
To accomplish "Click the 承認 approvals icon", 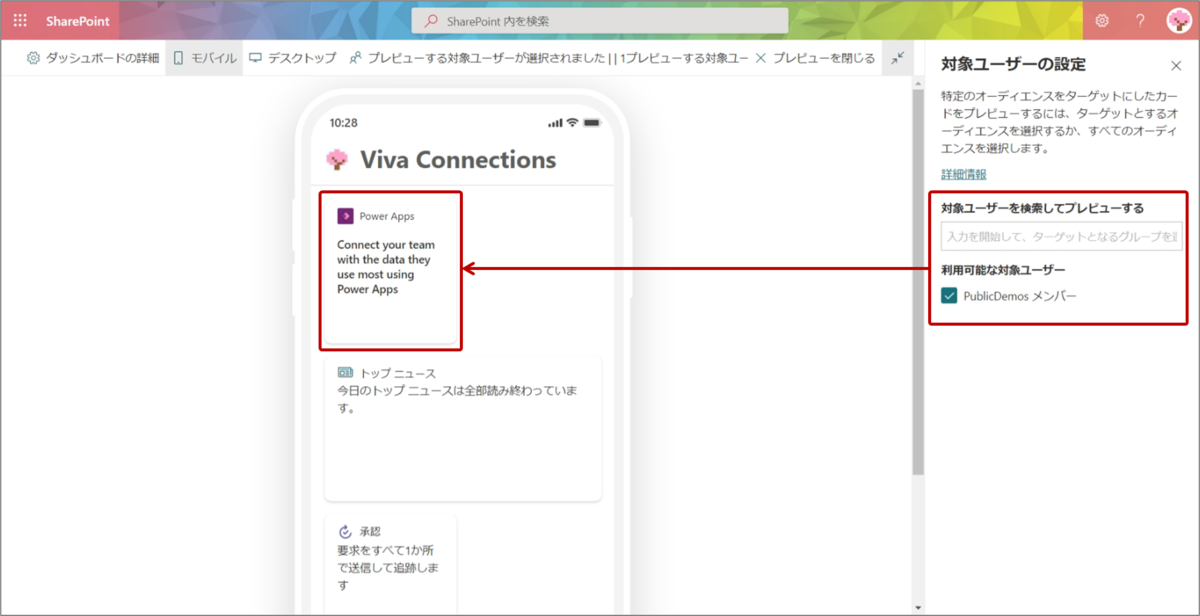I will 345,532.
